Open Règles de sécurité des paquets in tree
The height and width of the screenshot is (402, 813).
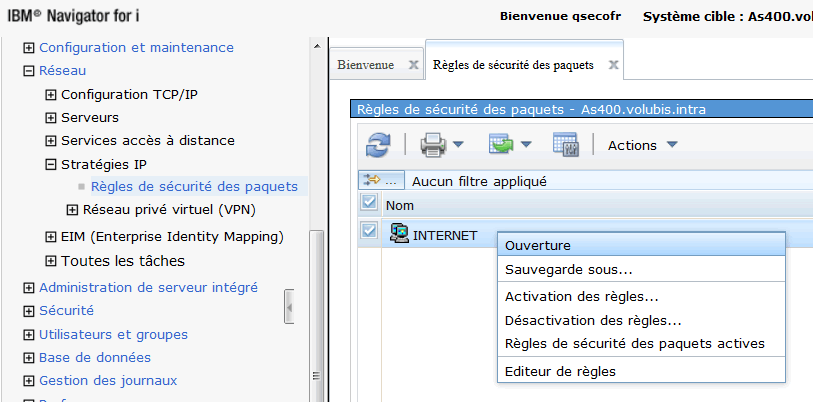pyautogui.click(x=194, y=186)
